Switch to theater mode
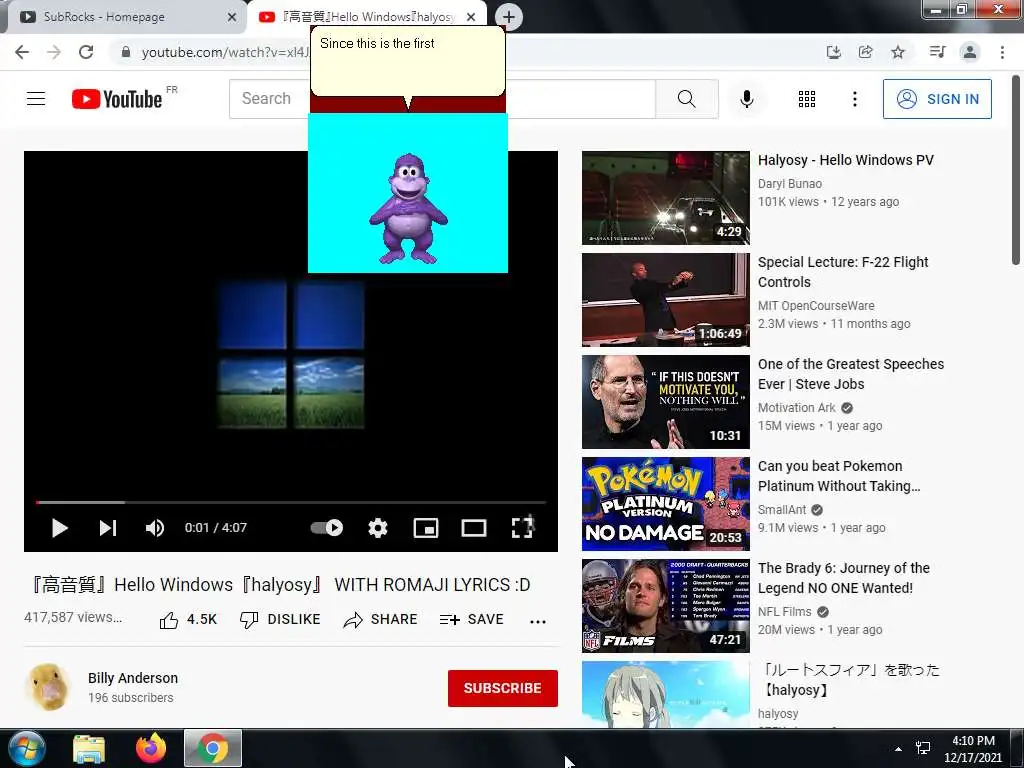This screenshot has width=1024, height=768. [x=473, y=528]
